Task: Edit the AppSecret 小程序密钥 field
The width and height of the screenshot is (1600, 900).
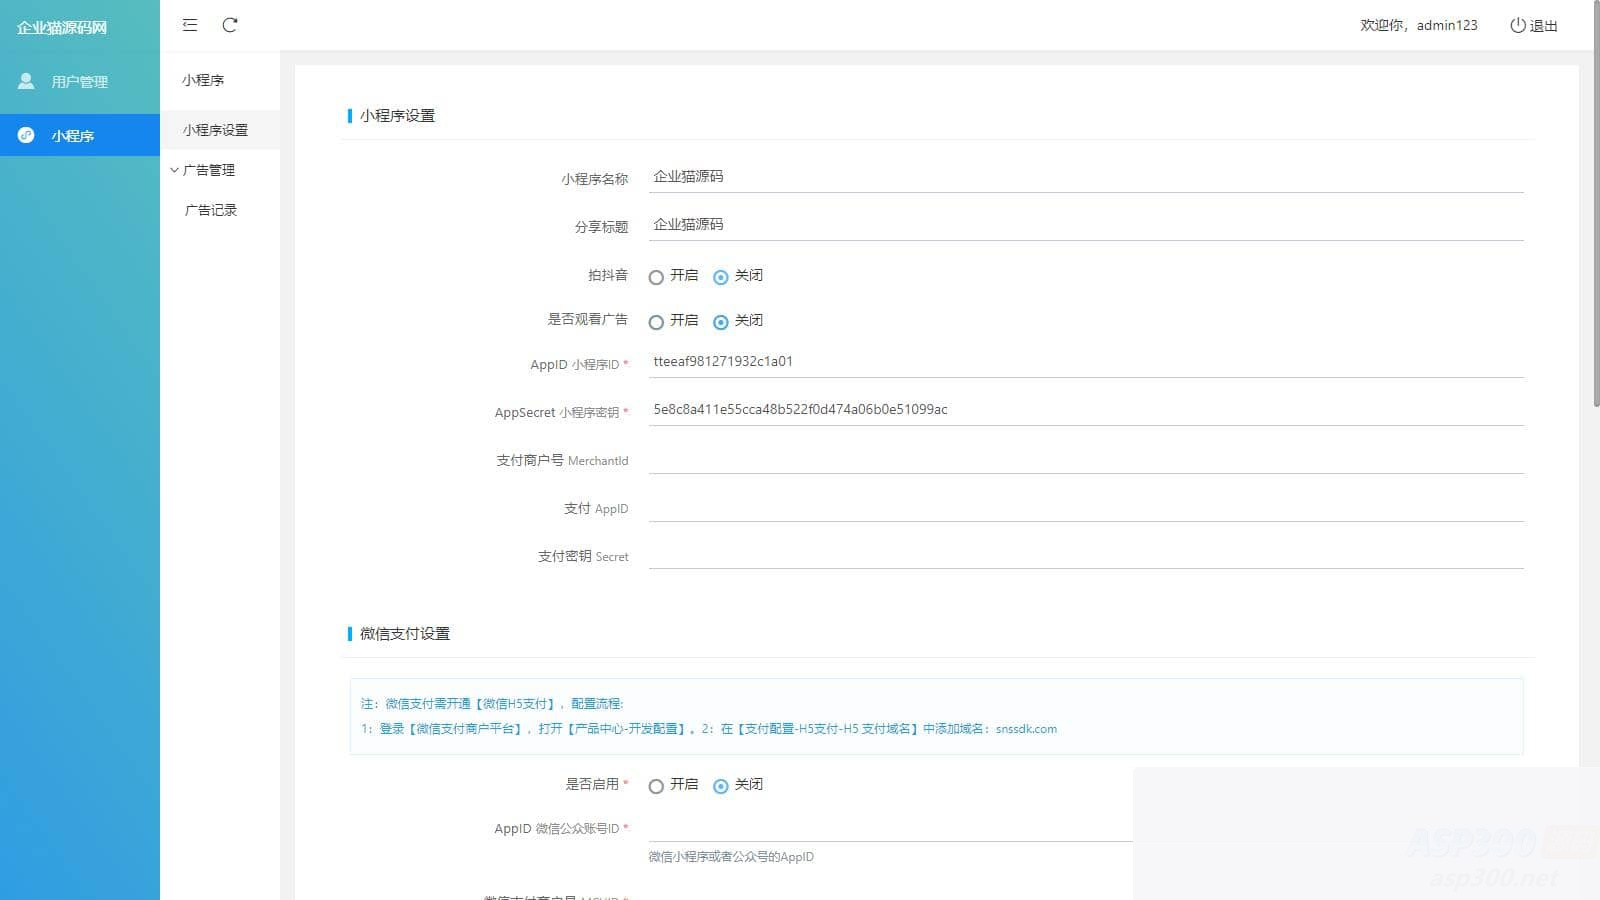Action: pos(1000,409)
